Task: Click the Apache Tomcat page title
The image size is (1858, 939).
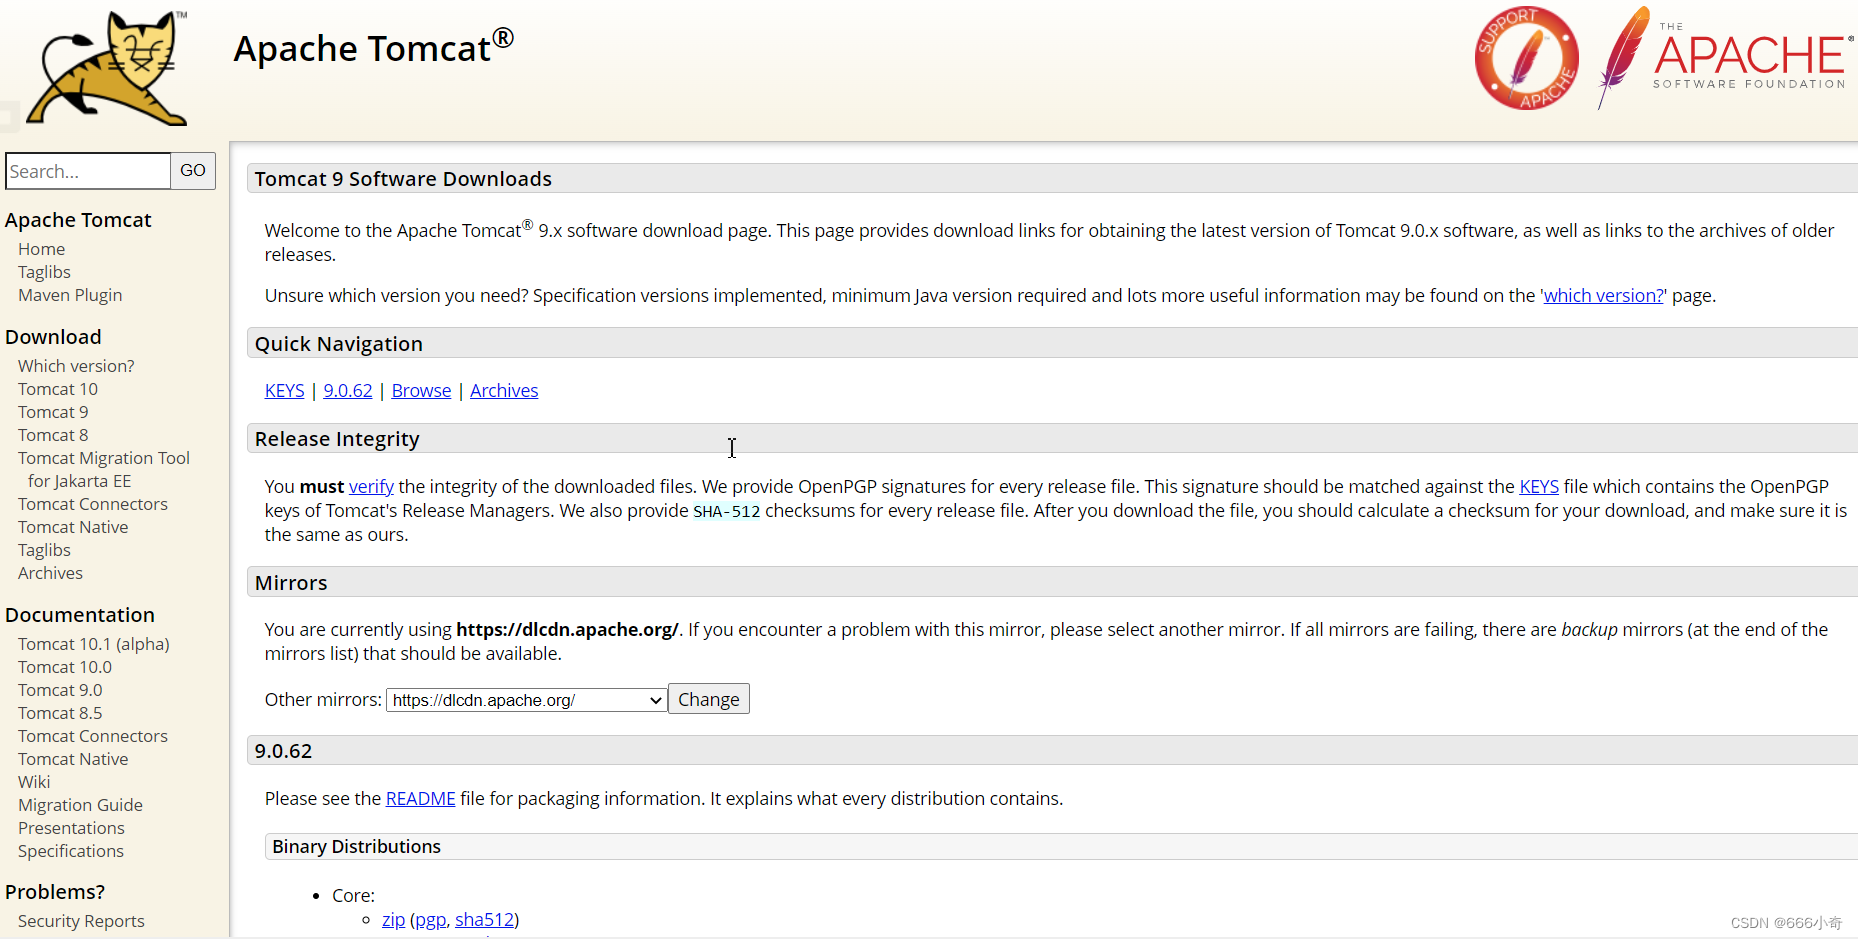Action: coord(374,47)
